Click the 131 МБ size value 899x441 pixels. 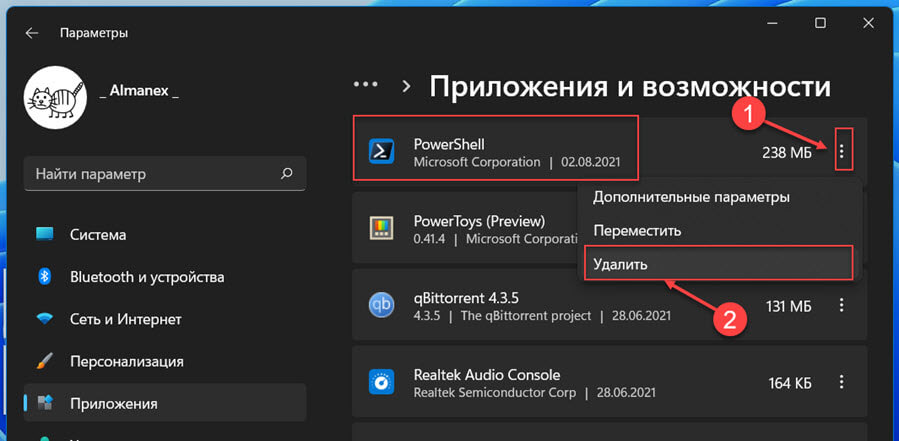coord(789,306)
